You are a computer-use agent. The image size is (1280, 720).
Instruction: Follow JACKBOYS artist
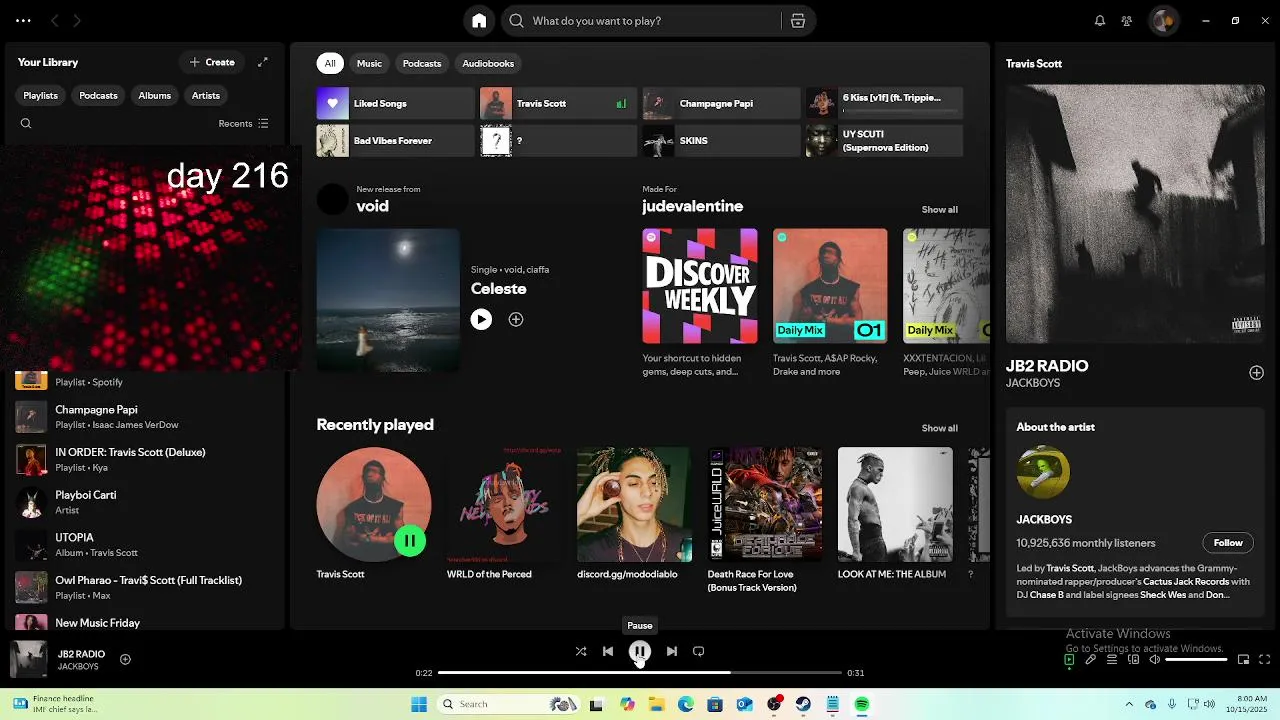point(1228,543)
